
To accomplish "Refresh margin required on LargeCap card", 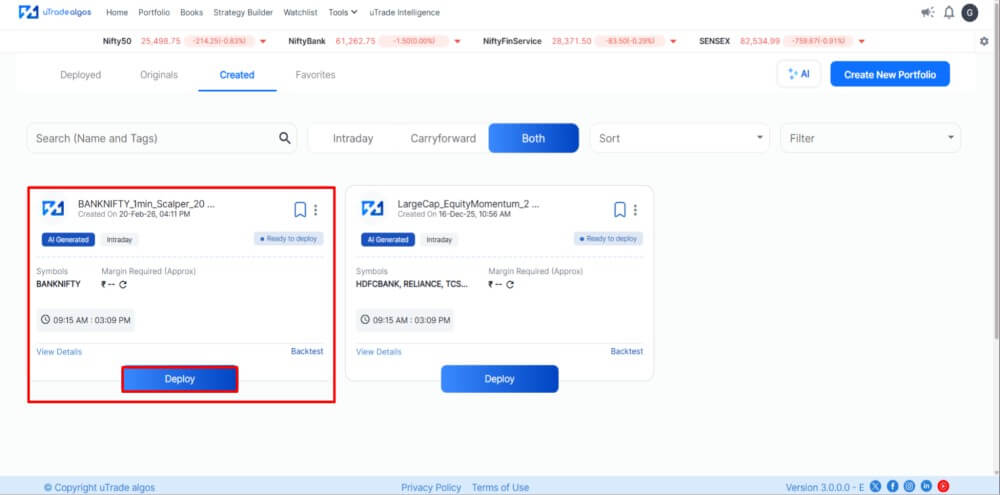I will (x=510, y=284).
